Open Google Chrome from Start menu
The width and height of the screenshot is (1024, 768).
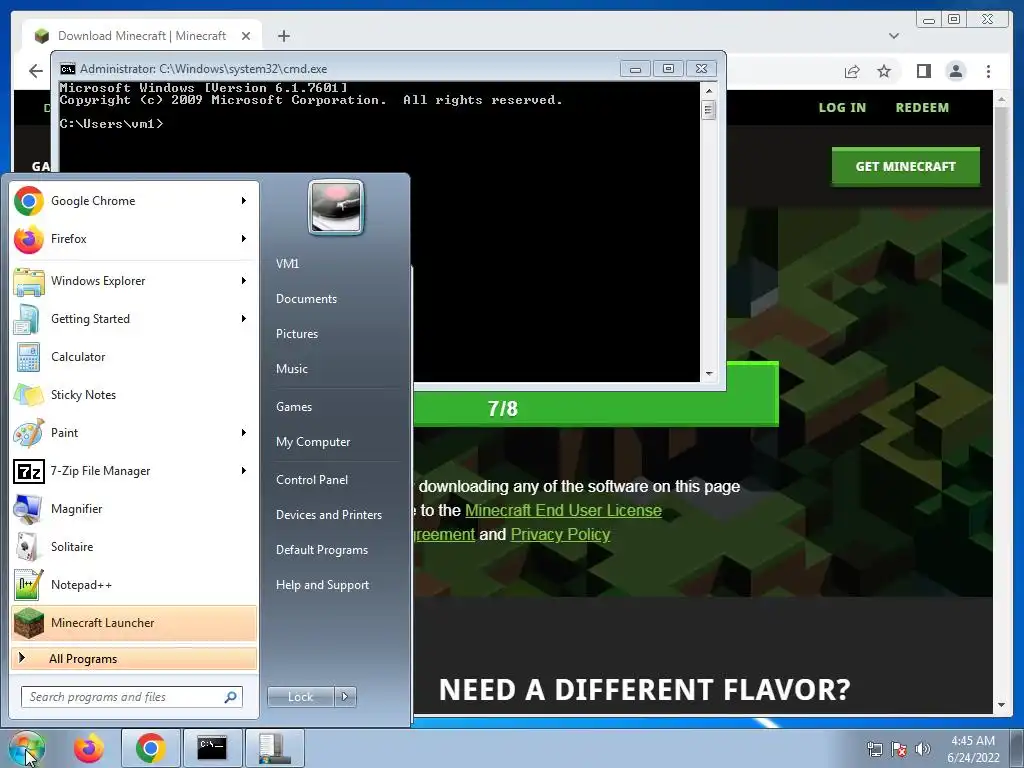coord(134,200)
